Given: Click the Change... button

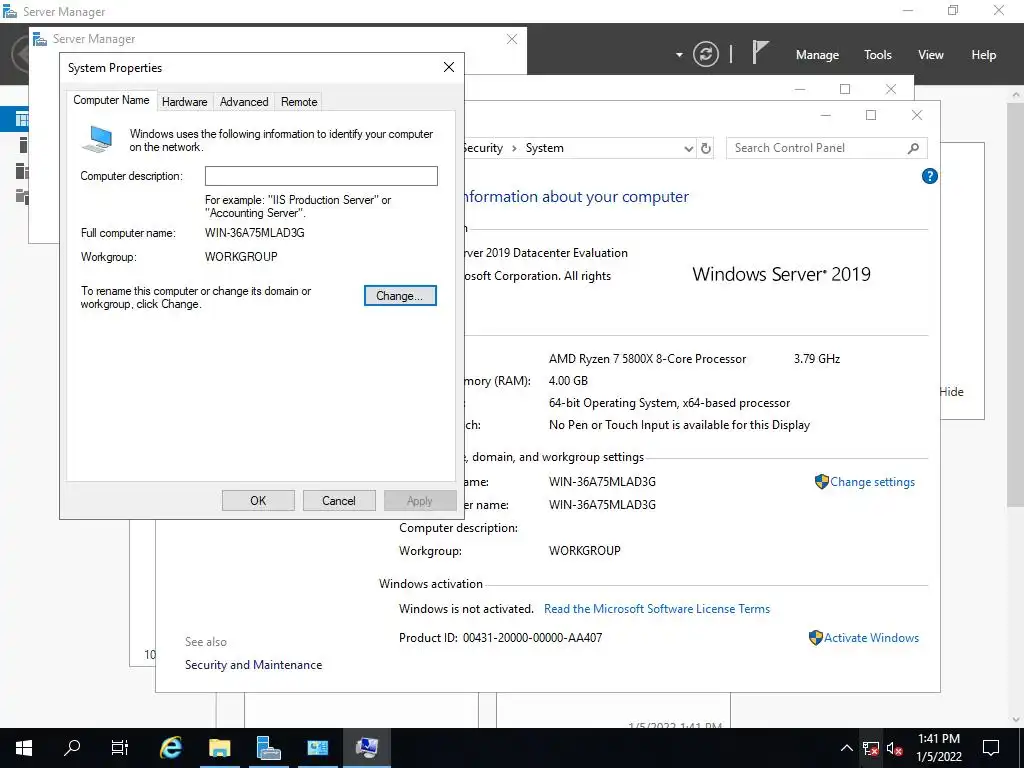Looking at the screenshot, I should pyautogui.click(x=400, y=296).
